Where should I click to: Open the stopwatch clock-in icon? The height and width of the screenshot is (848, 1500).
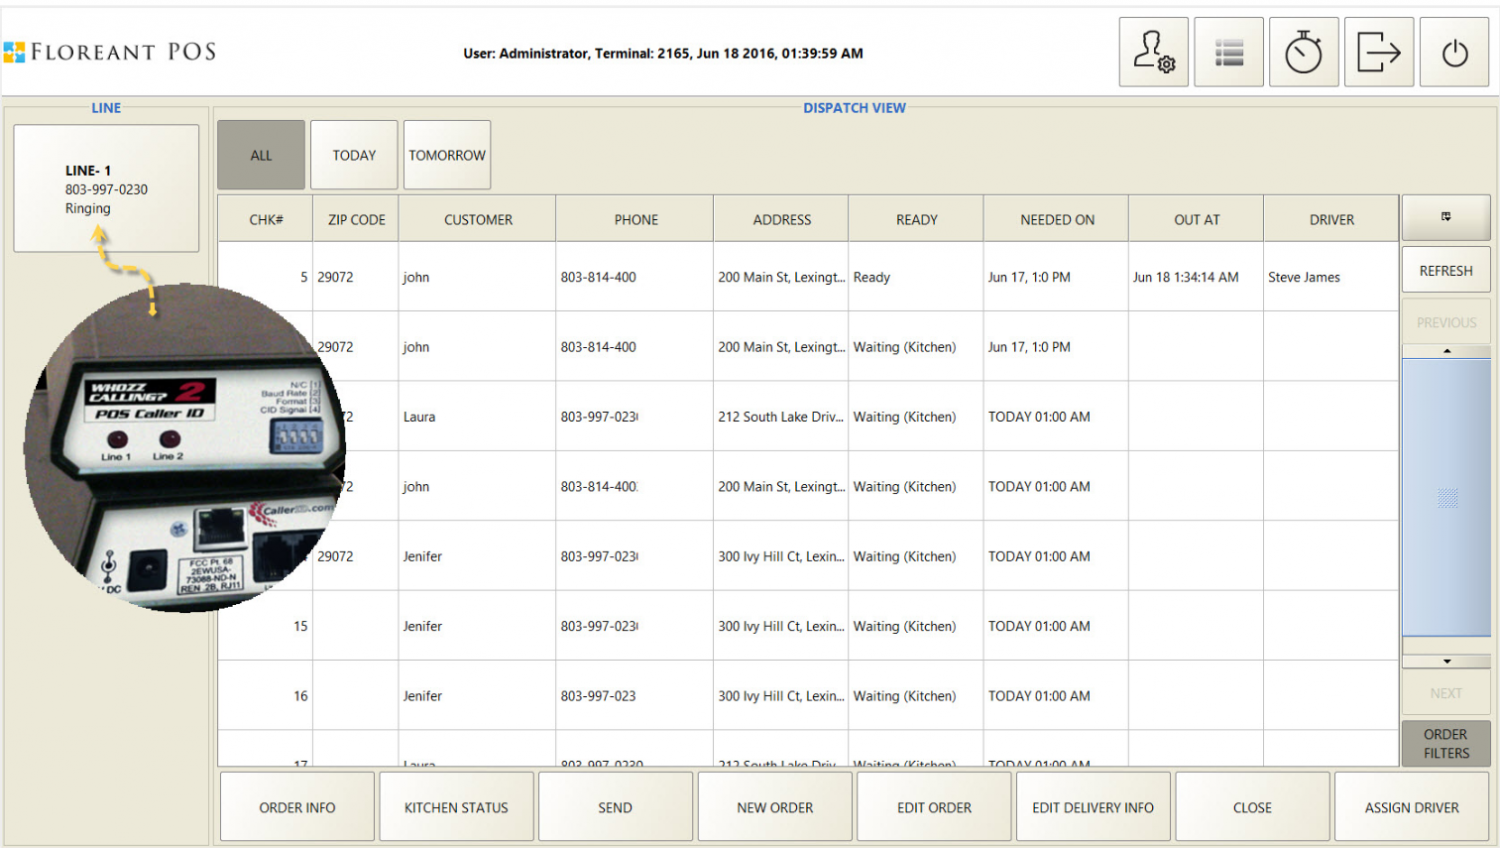[1303, 51]
